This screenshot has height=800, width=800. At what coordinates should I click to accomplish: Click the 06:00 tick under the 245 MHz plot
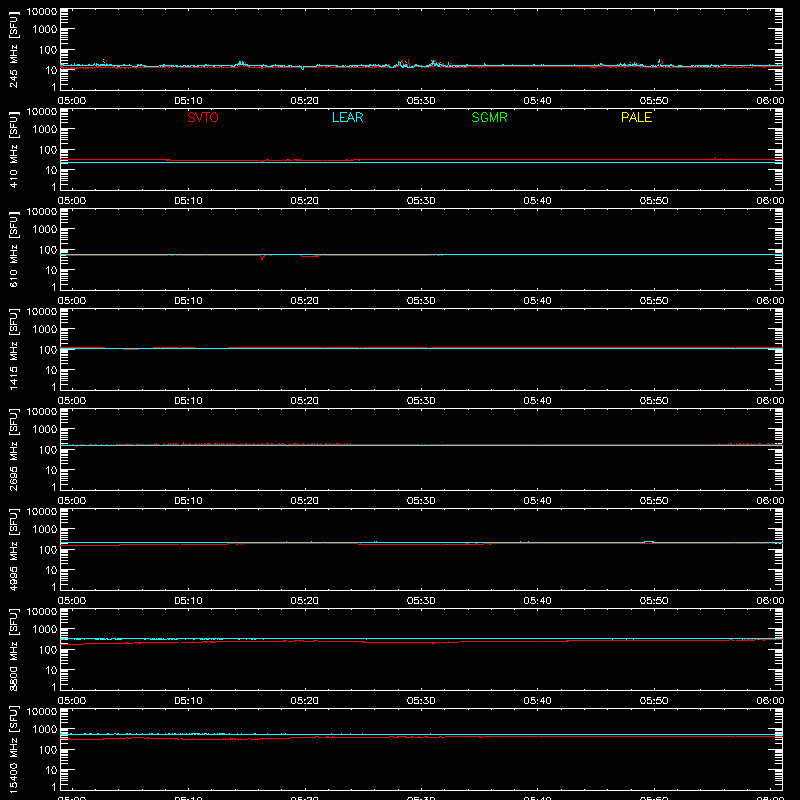click(x=770, y=101)
